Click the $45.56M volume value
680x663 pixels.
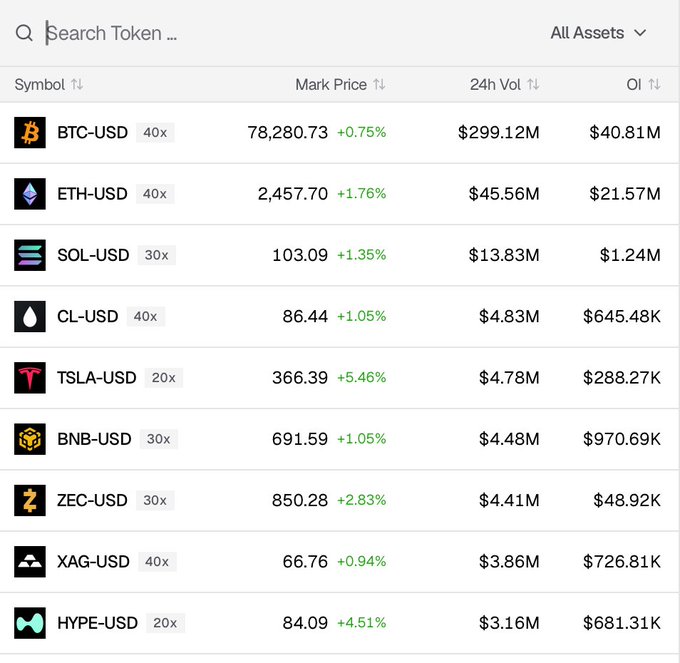[x=504, y=194]
